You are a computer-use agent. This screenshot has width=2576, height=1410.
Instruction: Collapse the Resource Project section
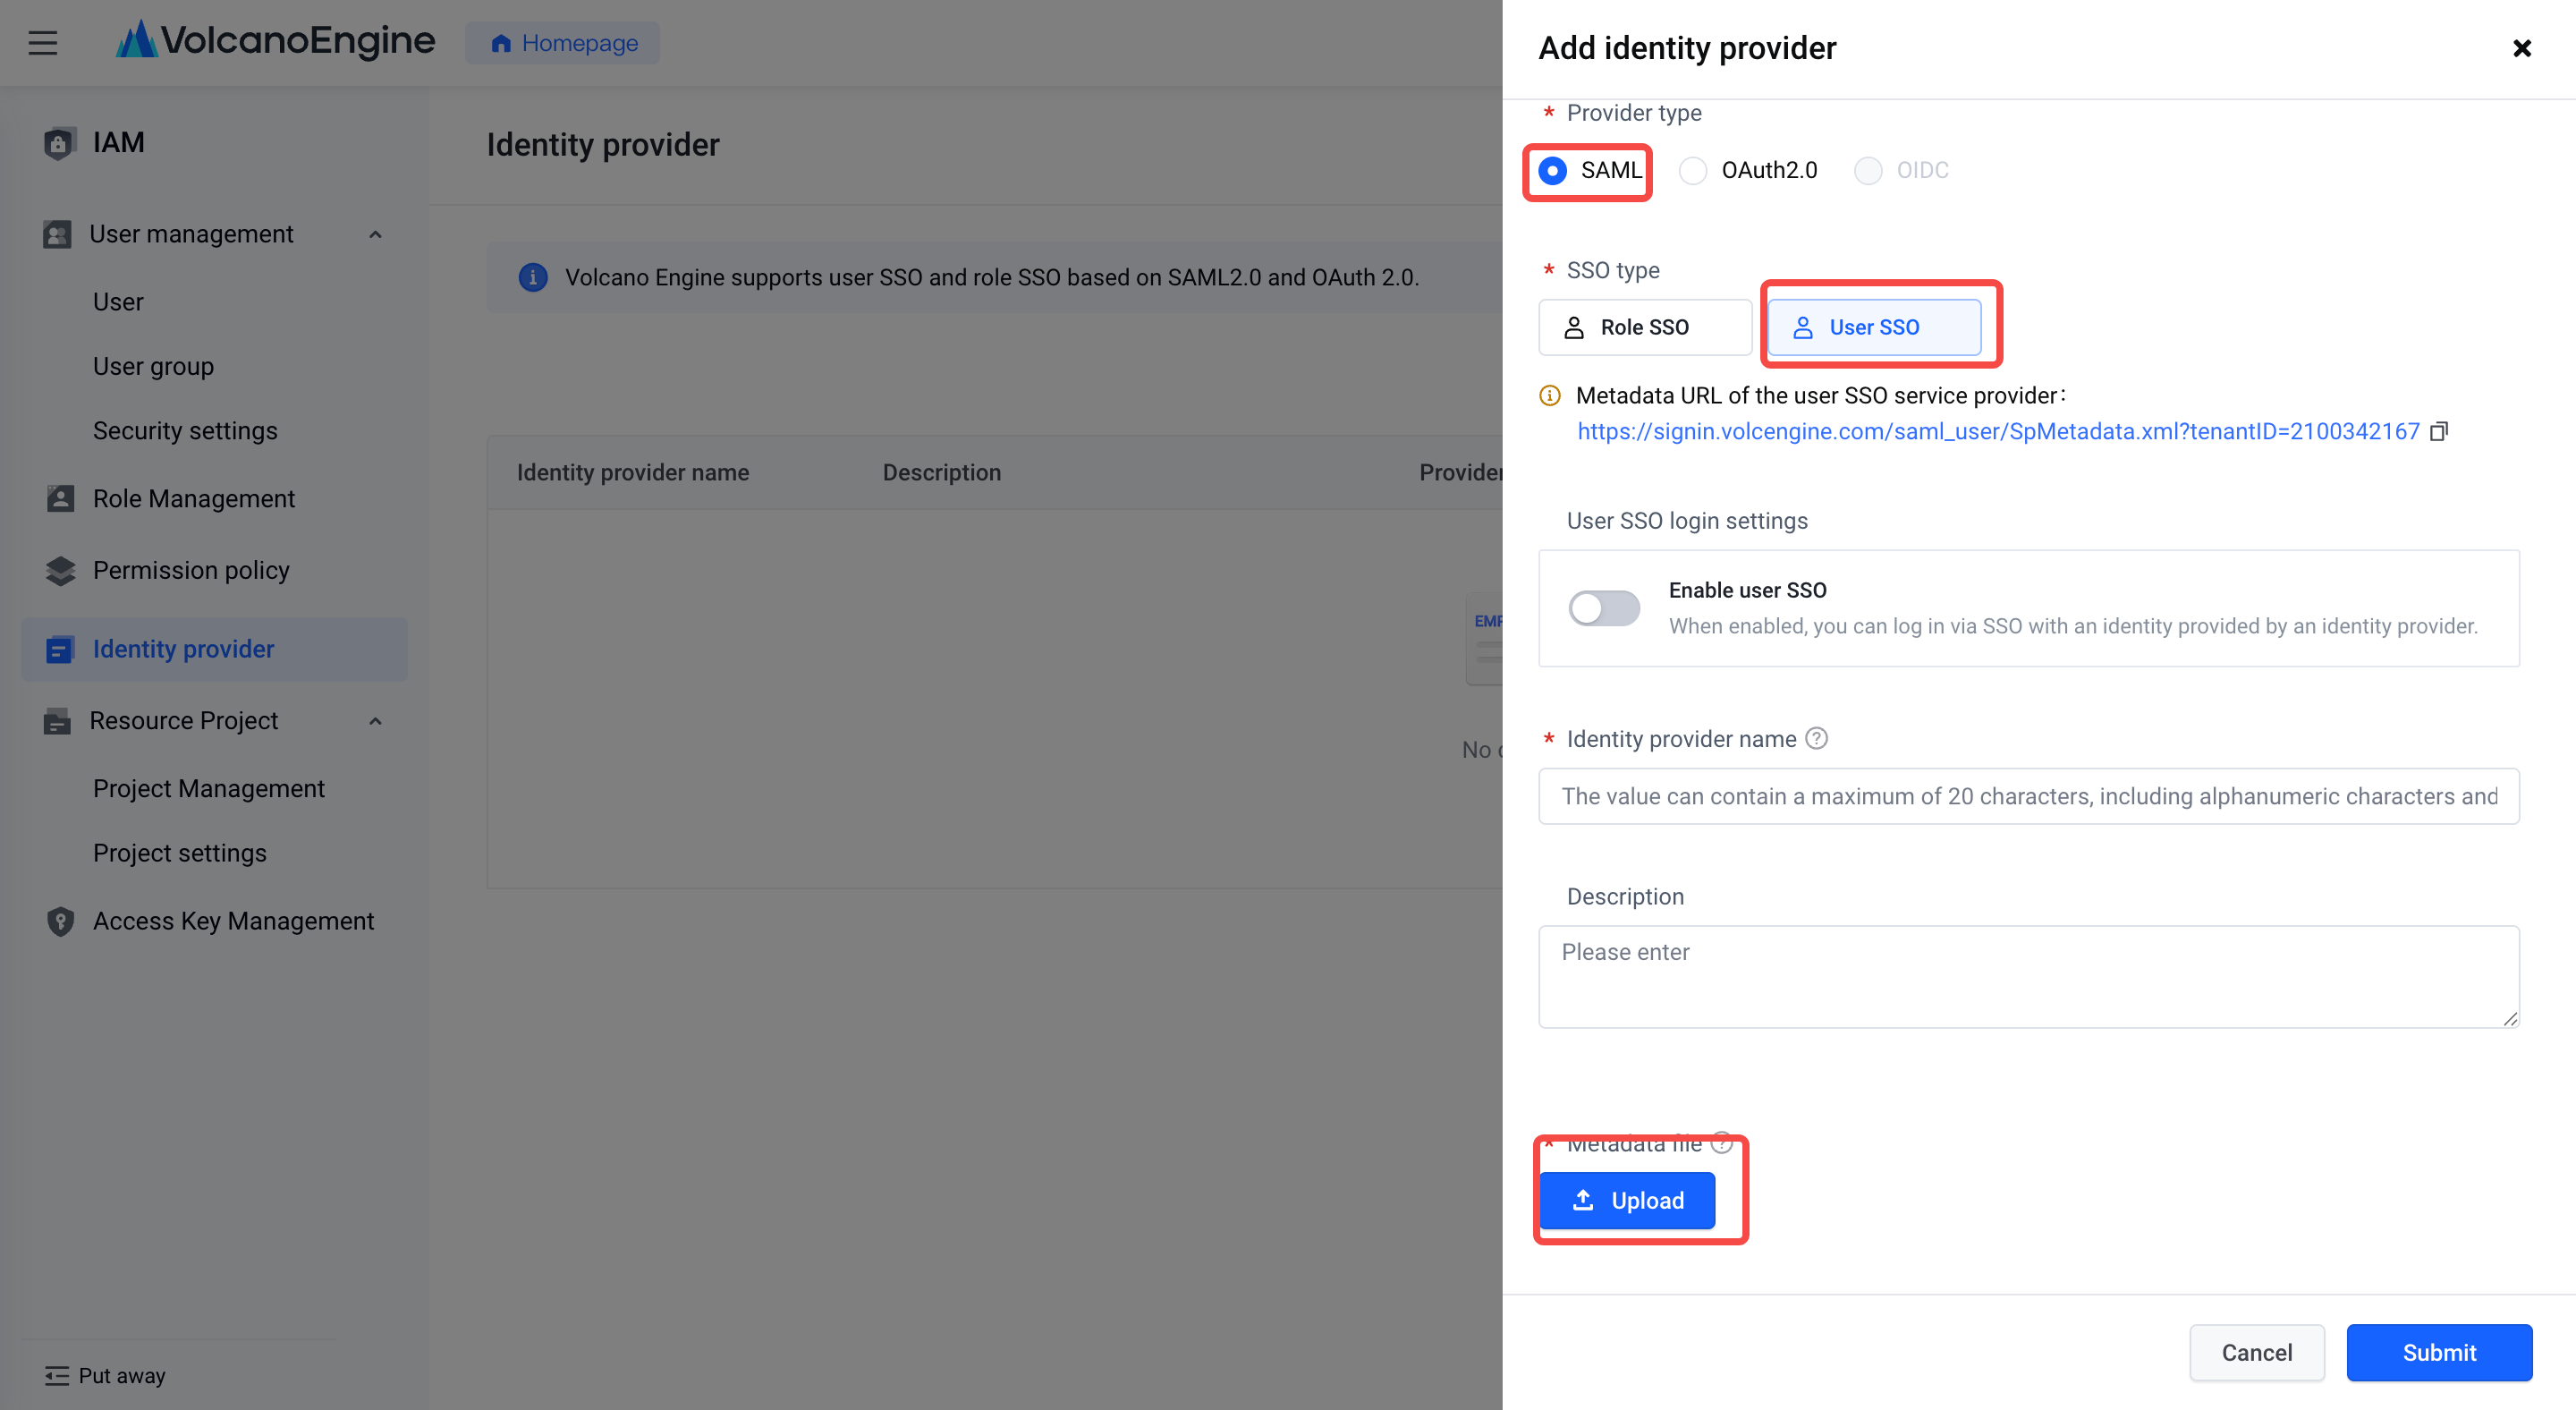(375, 721)
